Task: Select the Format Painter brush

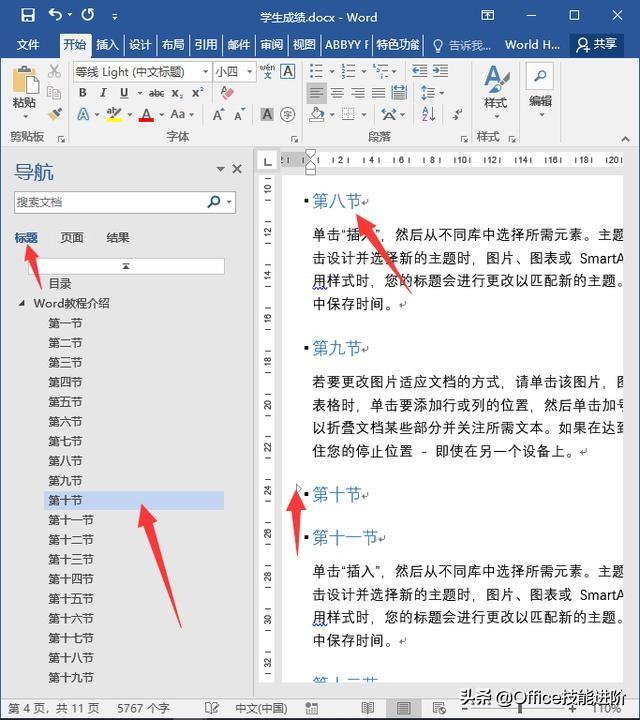Action: 55,114
